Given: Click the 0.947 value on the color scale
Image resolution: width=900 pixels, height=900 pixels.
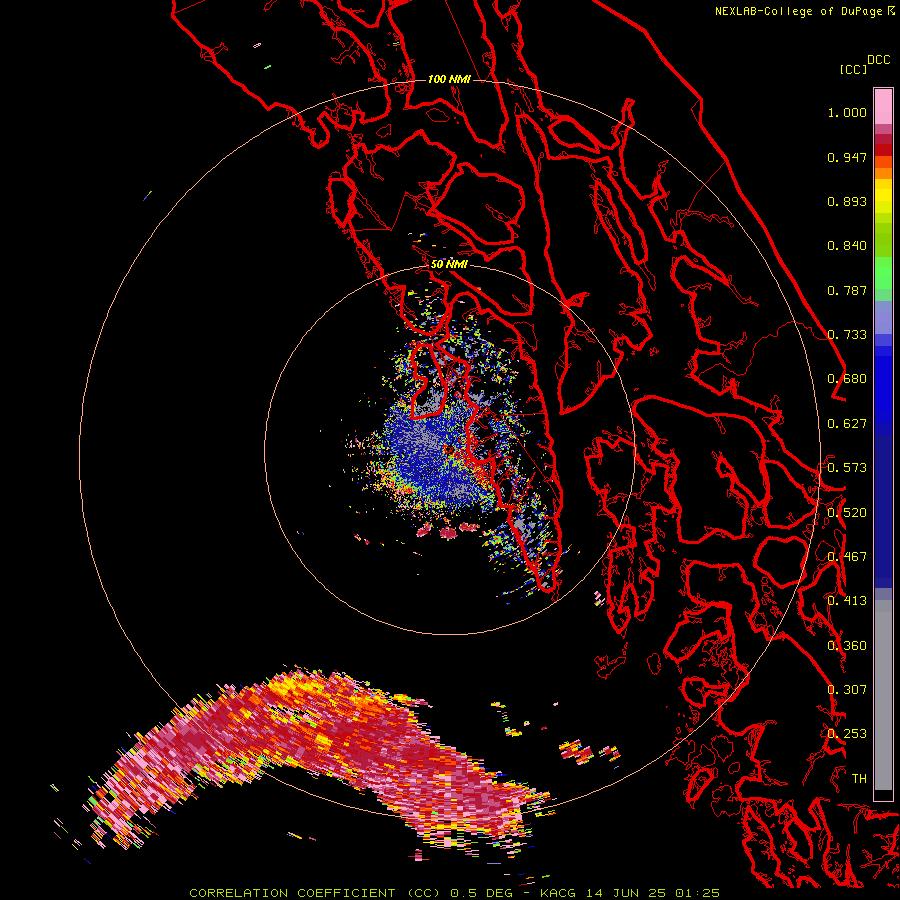Looking at the screenshot, I should (847, 157).
